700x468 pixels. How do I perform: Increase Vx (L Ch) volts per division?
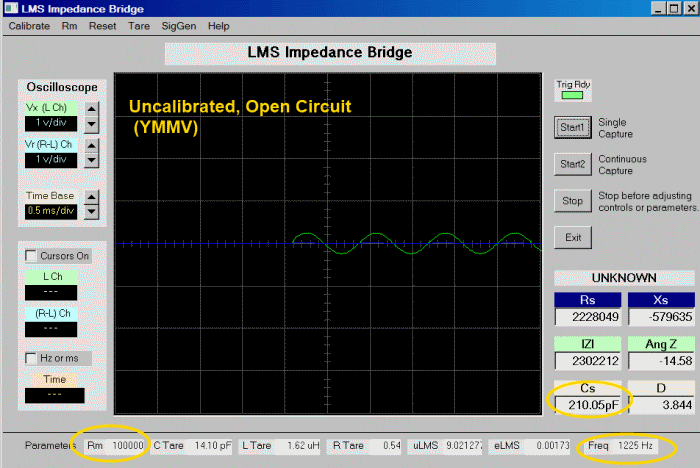[92, 109]
